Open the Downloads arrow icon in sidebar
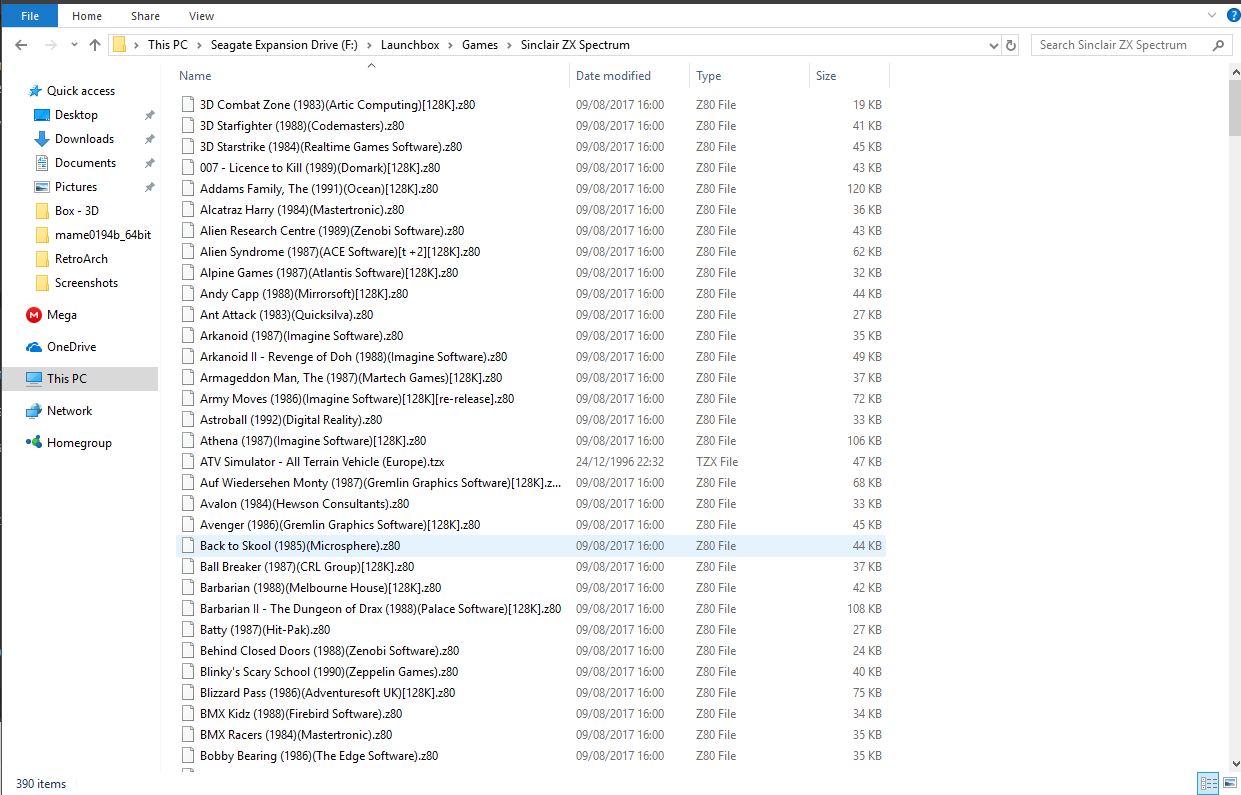Screen dimensions: 1241x795 pyautogui.click(x=42, y=139)
